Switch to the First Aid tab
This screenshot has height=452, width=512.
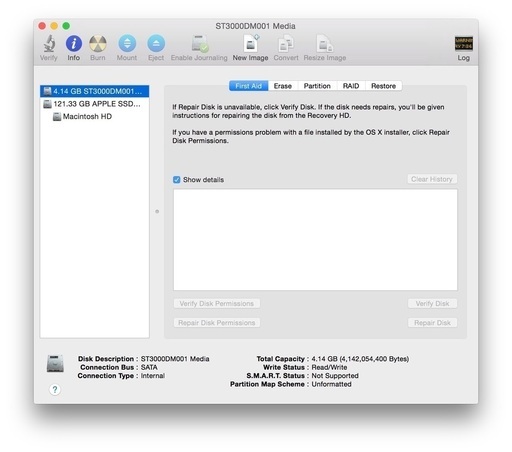[248, 86]
